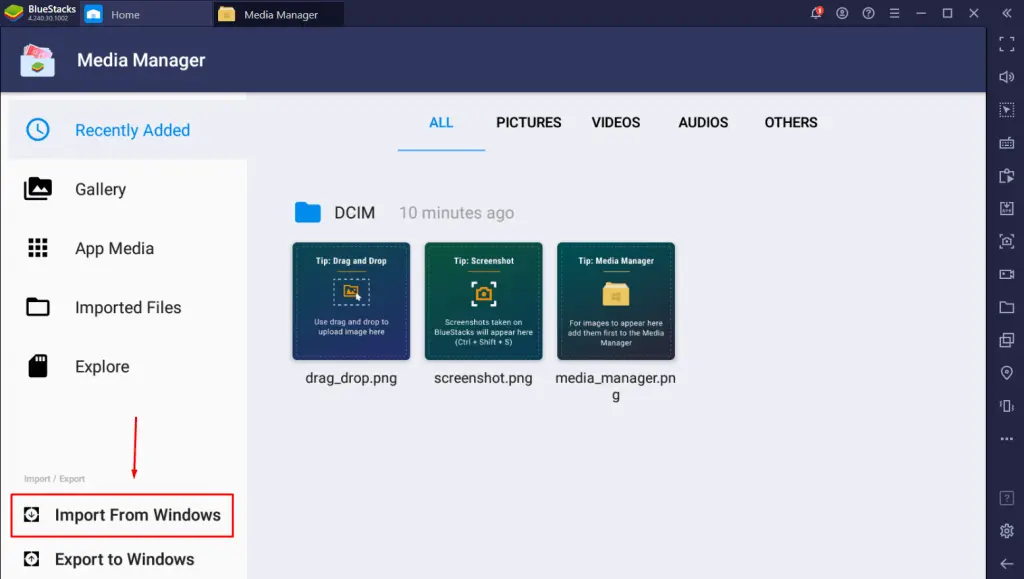Switch to the AUDIOS tab
Image resolution: width=1024 pixels, height=579 pixels.
[x=703, y=123]
